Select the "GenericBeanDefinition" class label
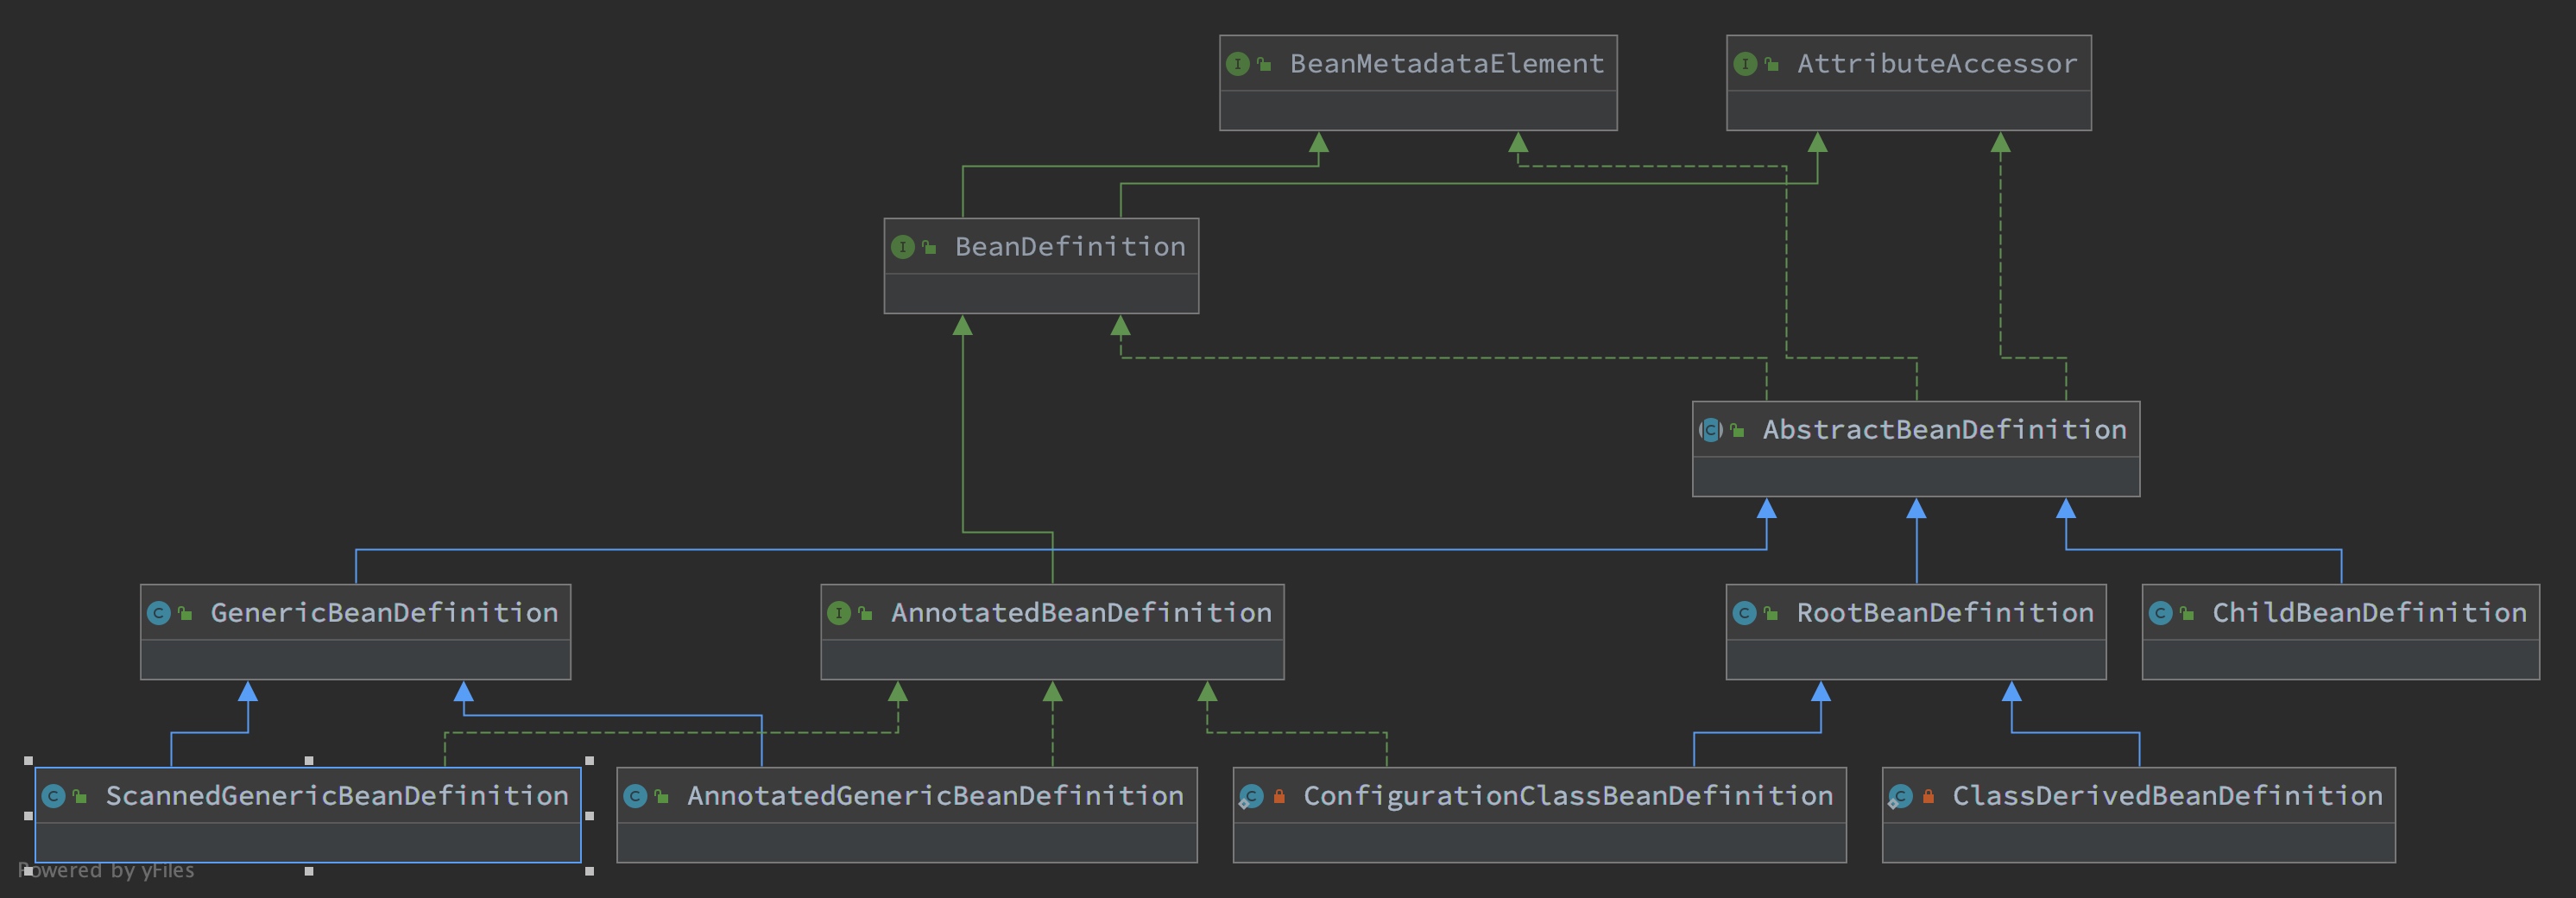 384,613
